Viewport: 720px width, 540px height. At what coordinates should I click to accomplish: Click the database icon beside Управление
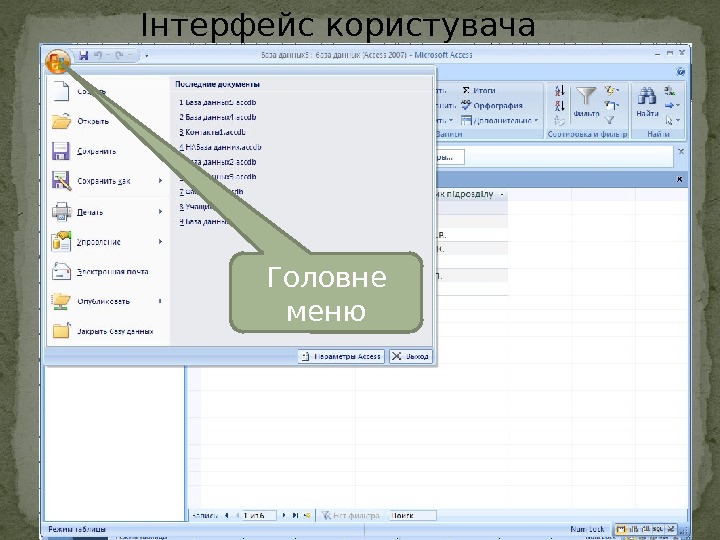click(61, 242)
